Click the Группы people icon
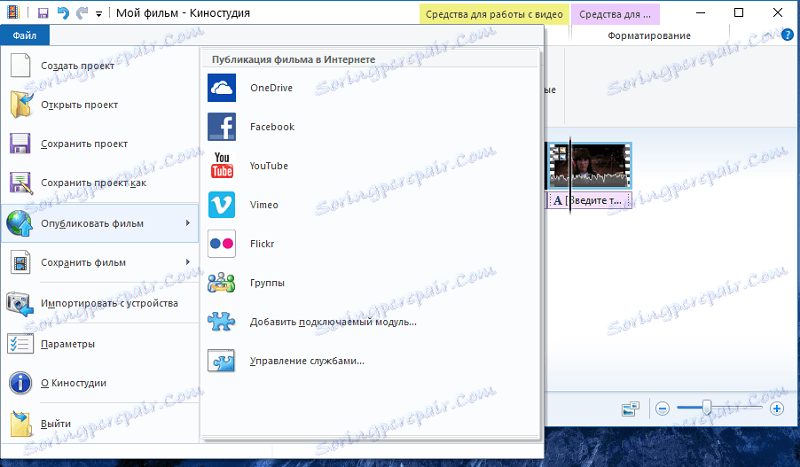800x467 pixels. pos(221,282)
